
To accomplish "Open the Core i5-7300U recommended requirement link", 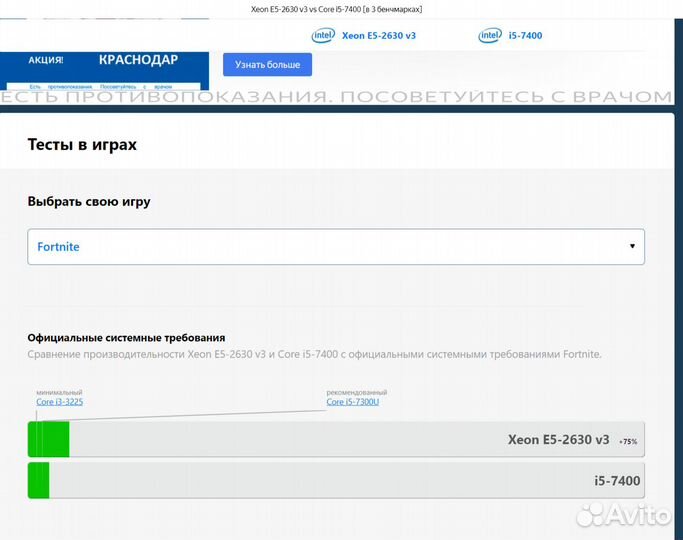I will 352,402.
